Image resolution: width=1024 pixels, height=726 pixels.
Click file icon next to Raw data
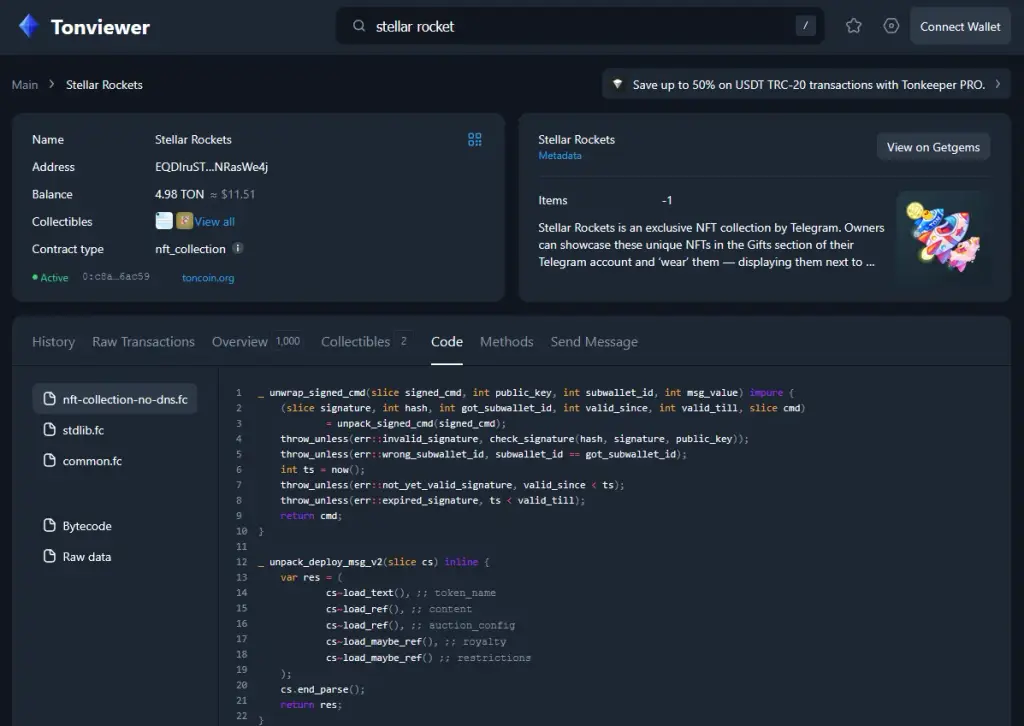[x=49, y=556]
